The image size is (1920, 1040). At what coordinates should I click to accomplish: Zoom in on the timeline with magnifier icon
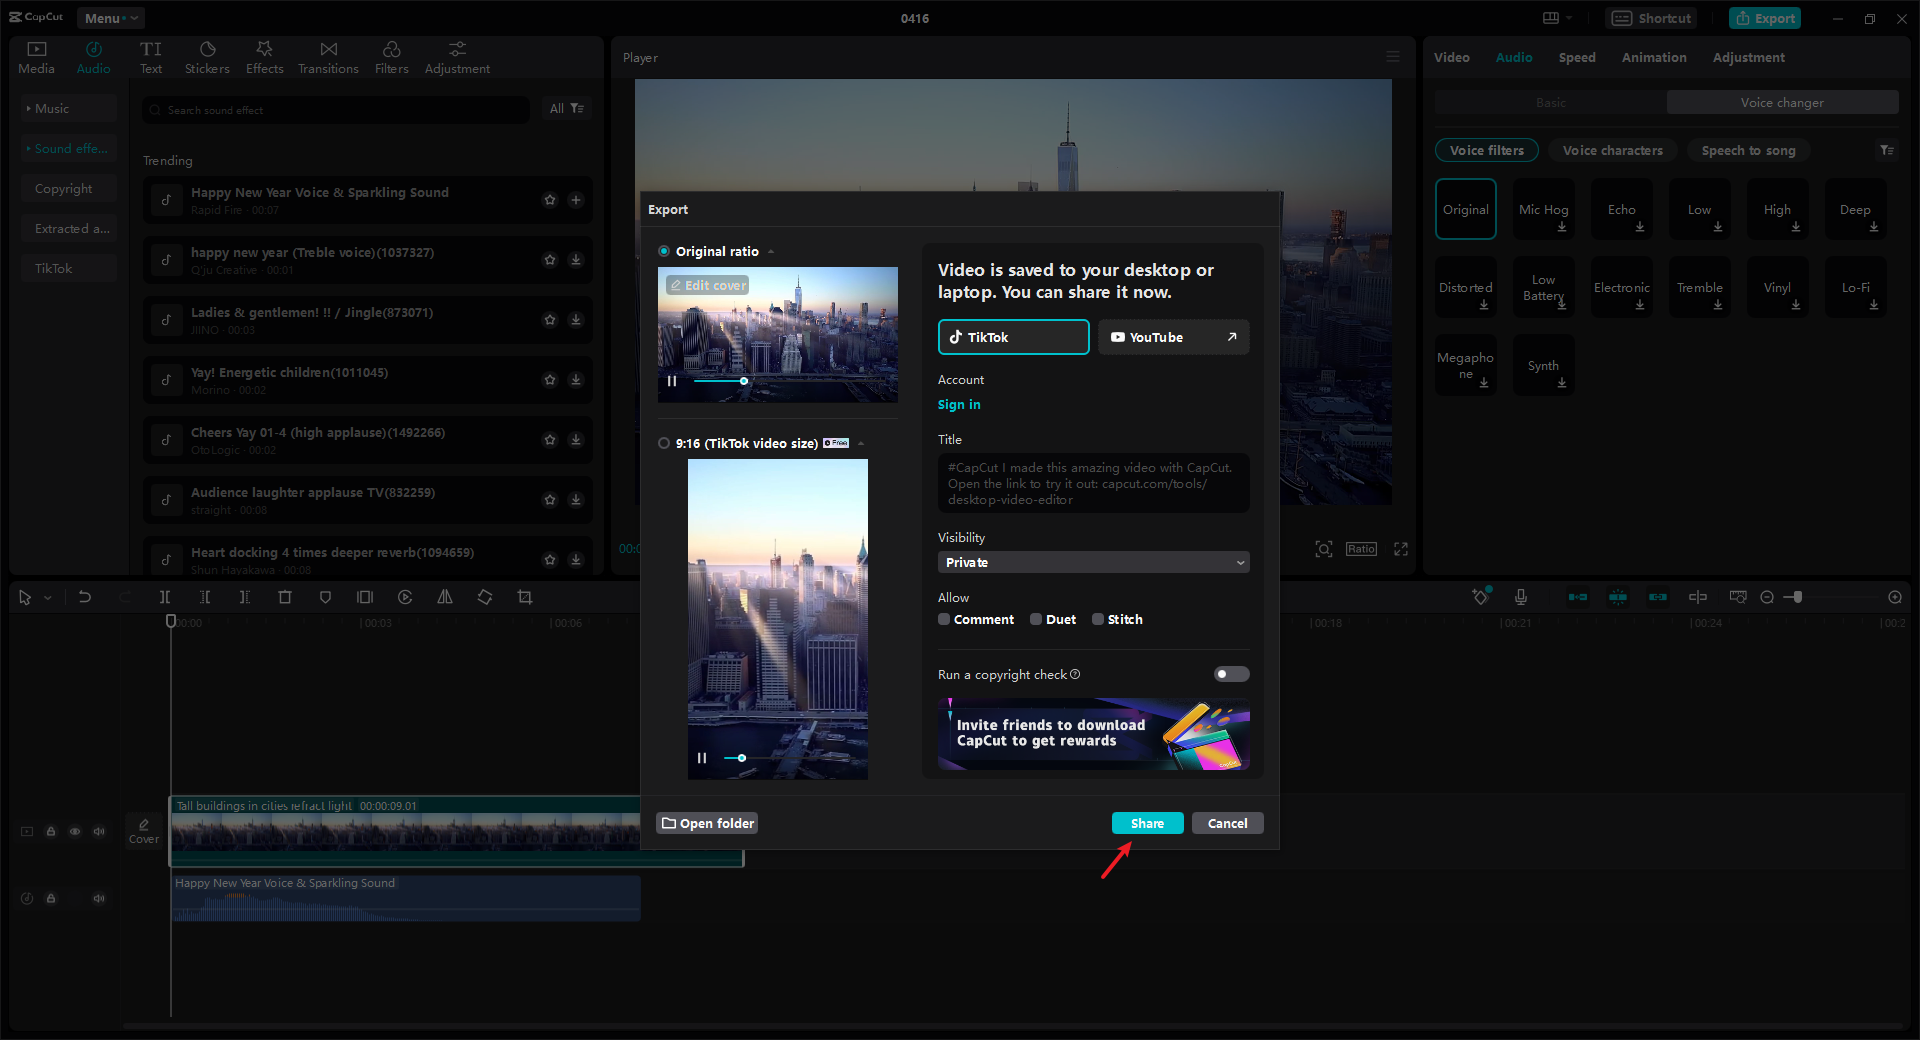[1895, 597]
